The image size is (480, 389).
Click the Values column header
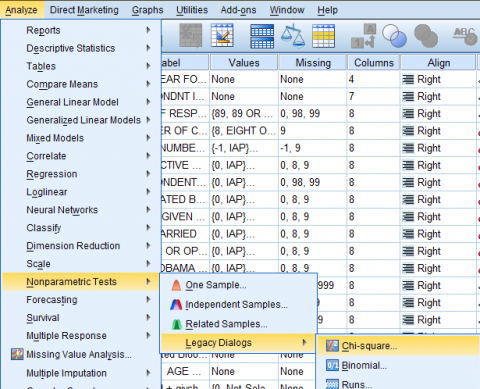point(244,63)
